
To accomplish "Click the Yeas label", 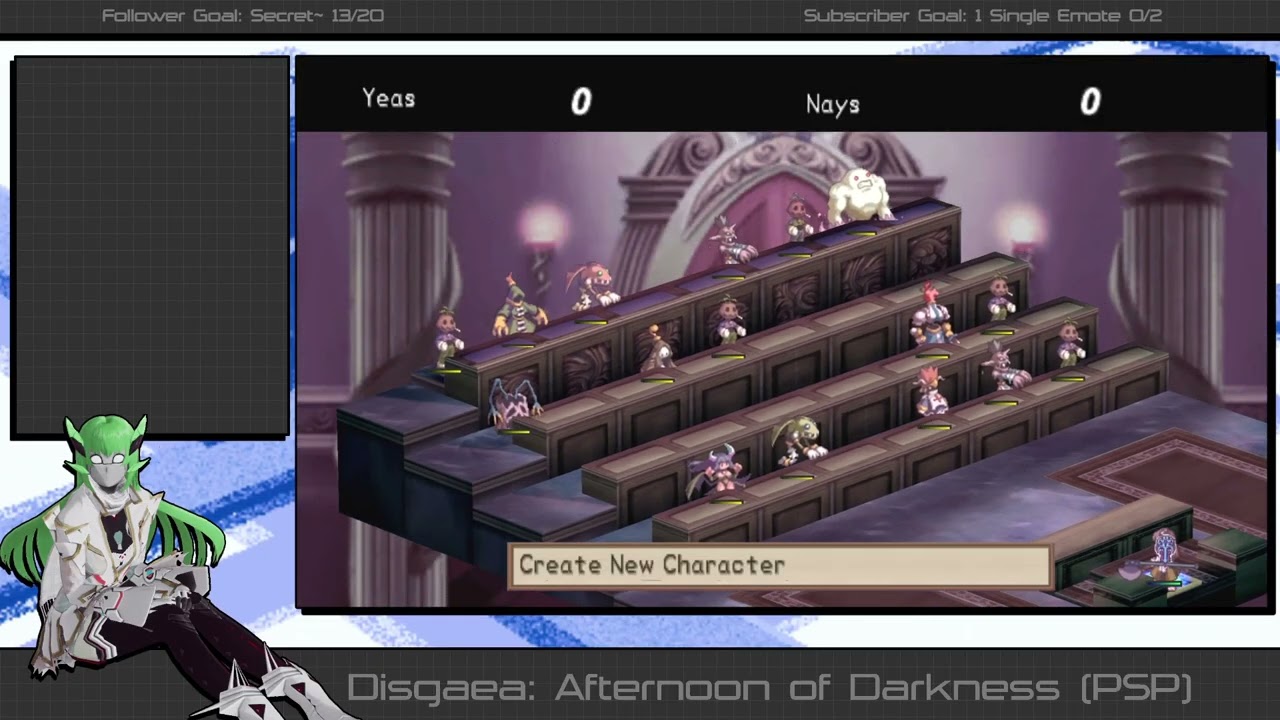I will pyautogui.click(x=388, y=98).
